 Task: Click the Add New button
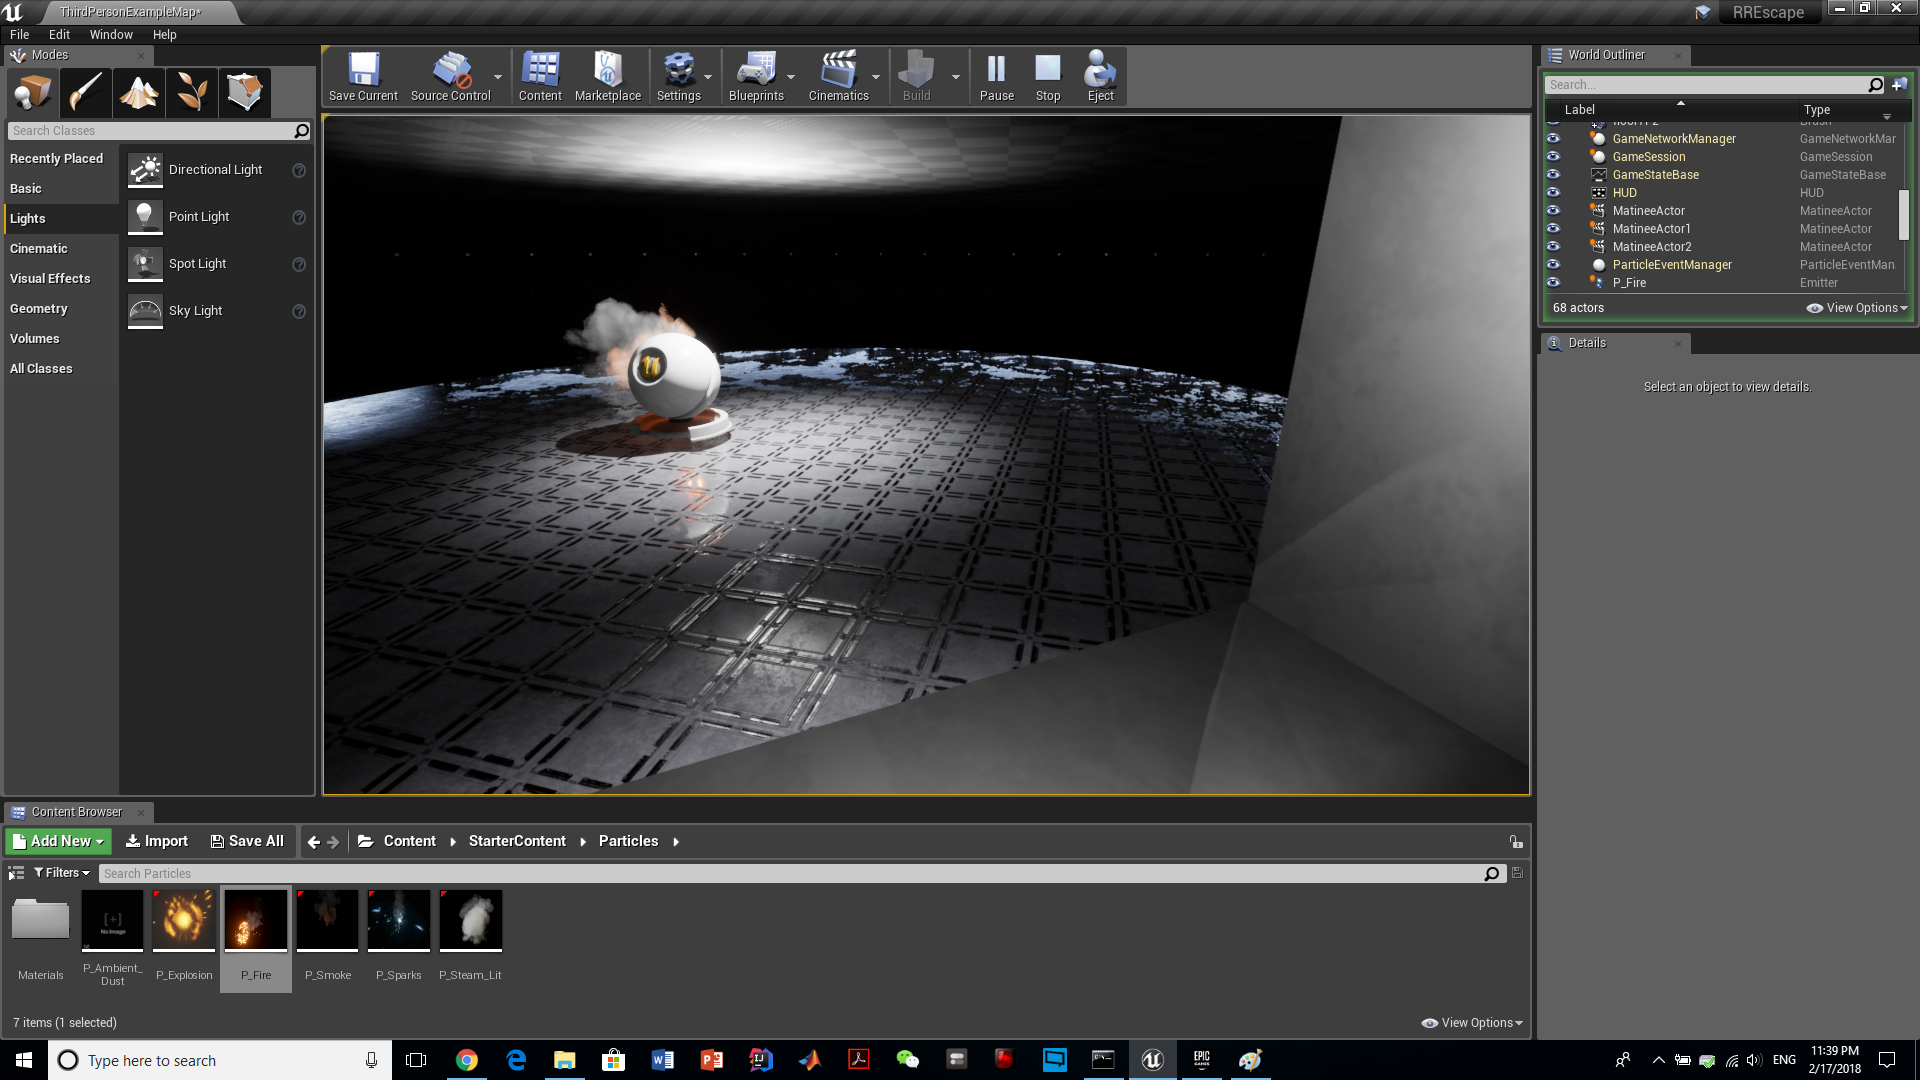(58, 841)
